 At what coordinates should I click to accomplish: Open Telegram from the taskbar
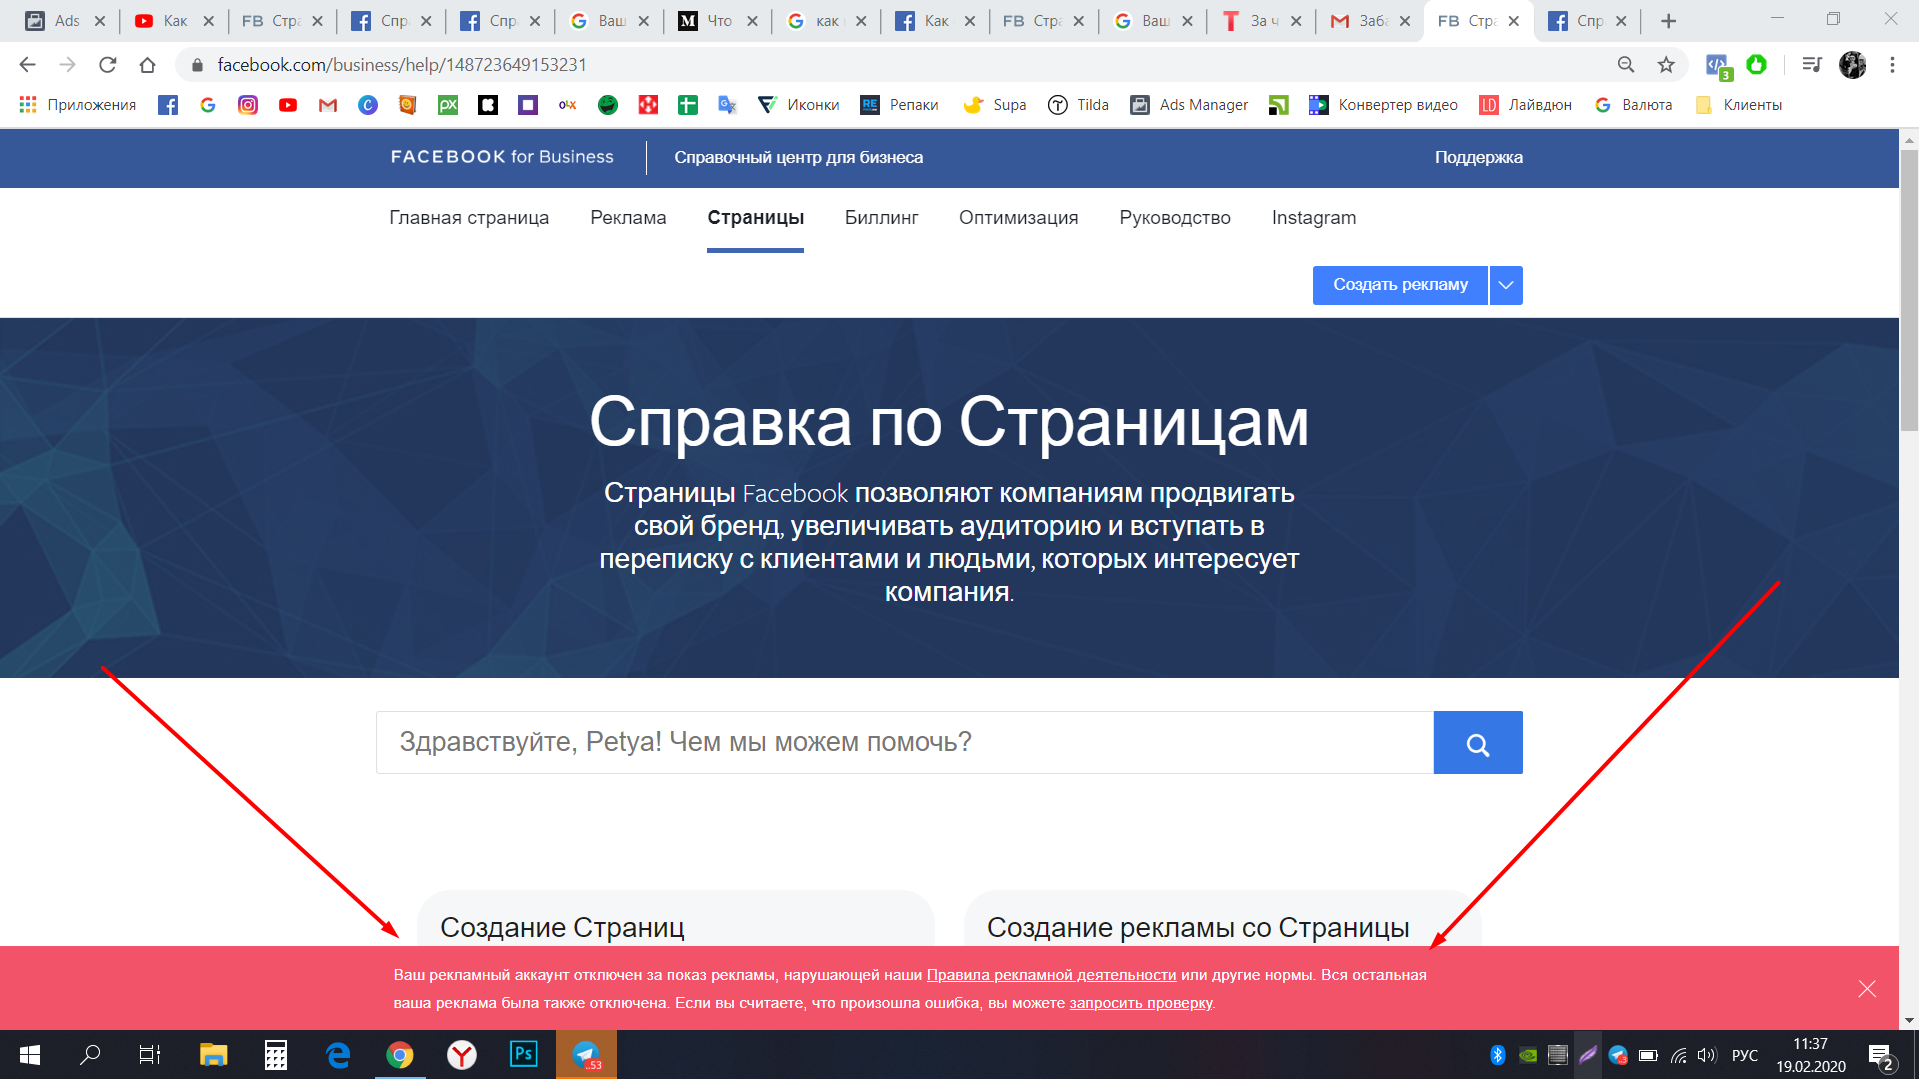pos(586,1055)
